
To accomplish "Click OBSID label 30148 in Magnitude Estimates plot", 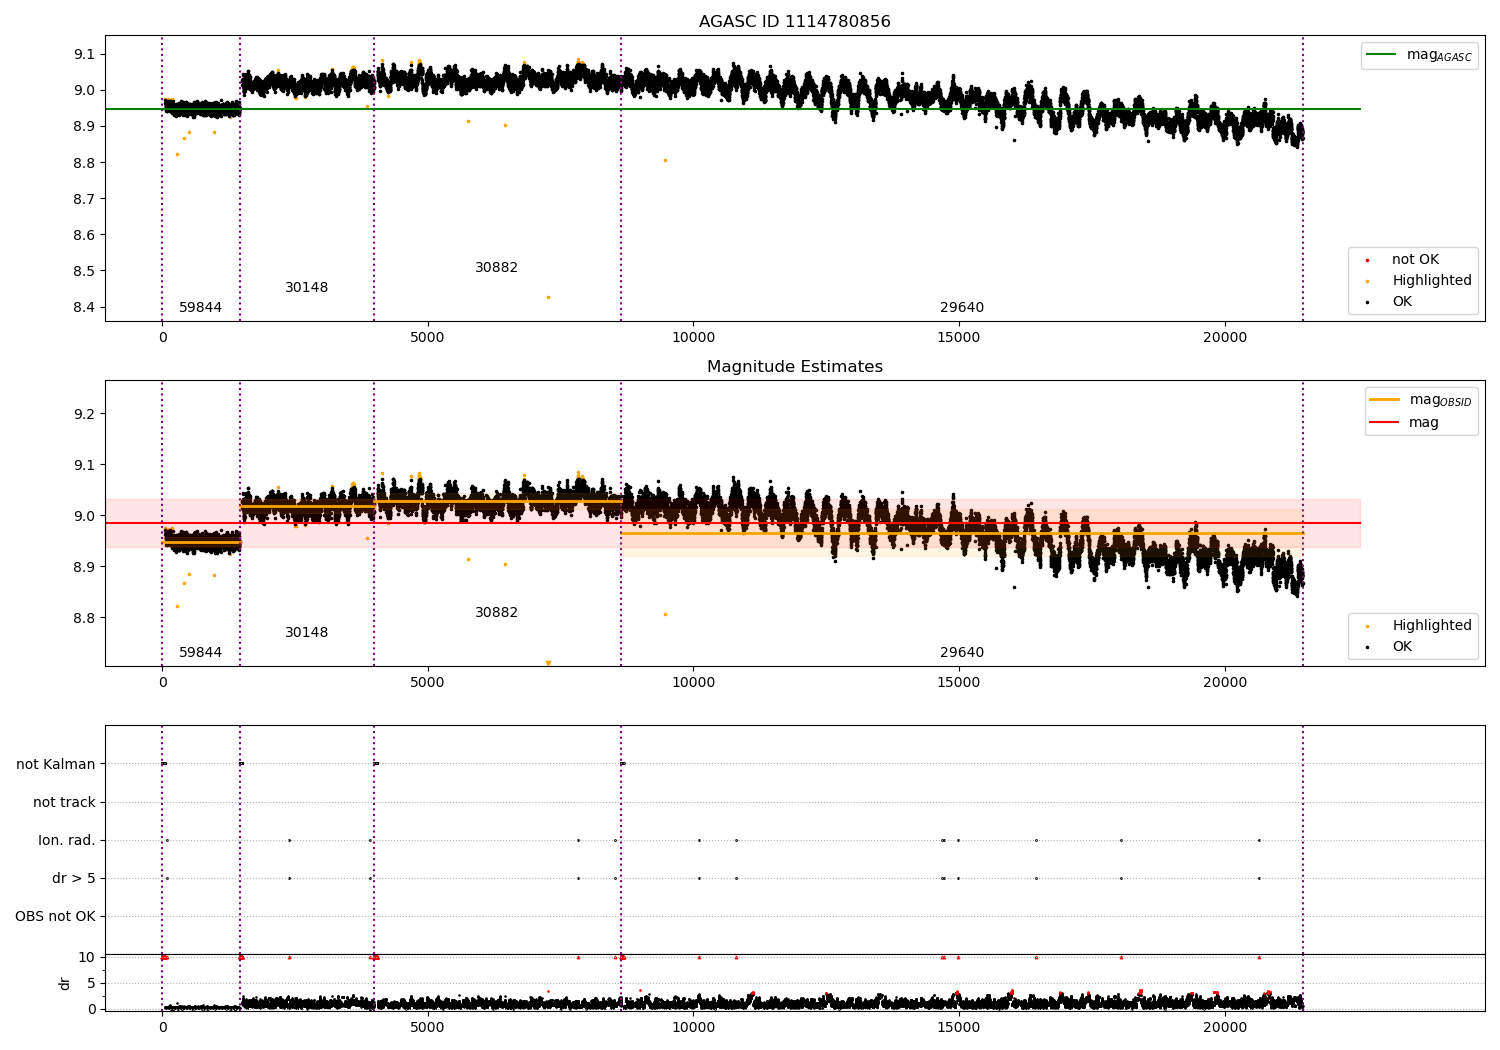I will tap(306, 633).
